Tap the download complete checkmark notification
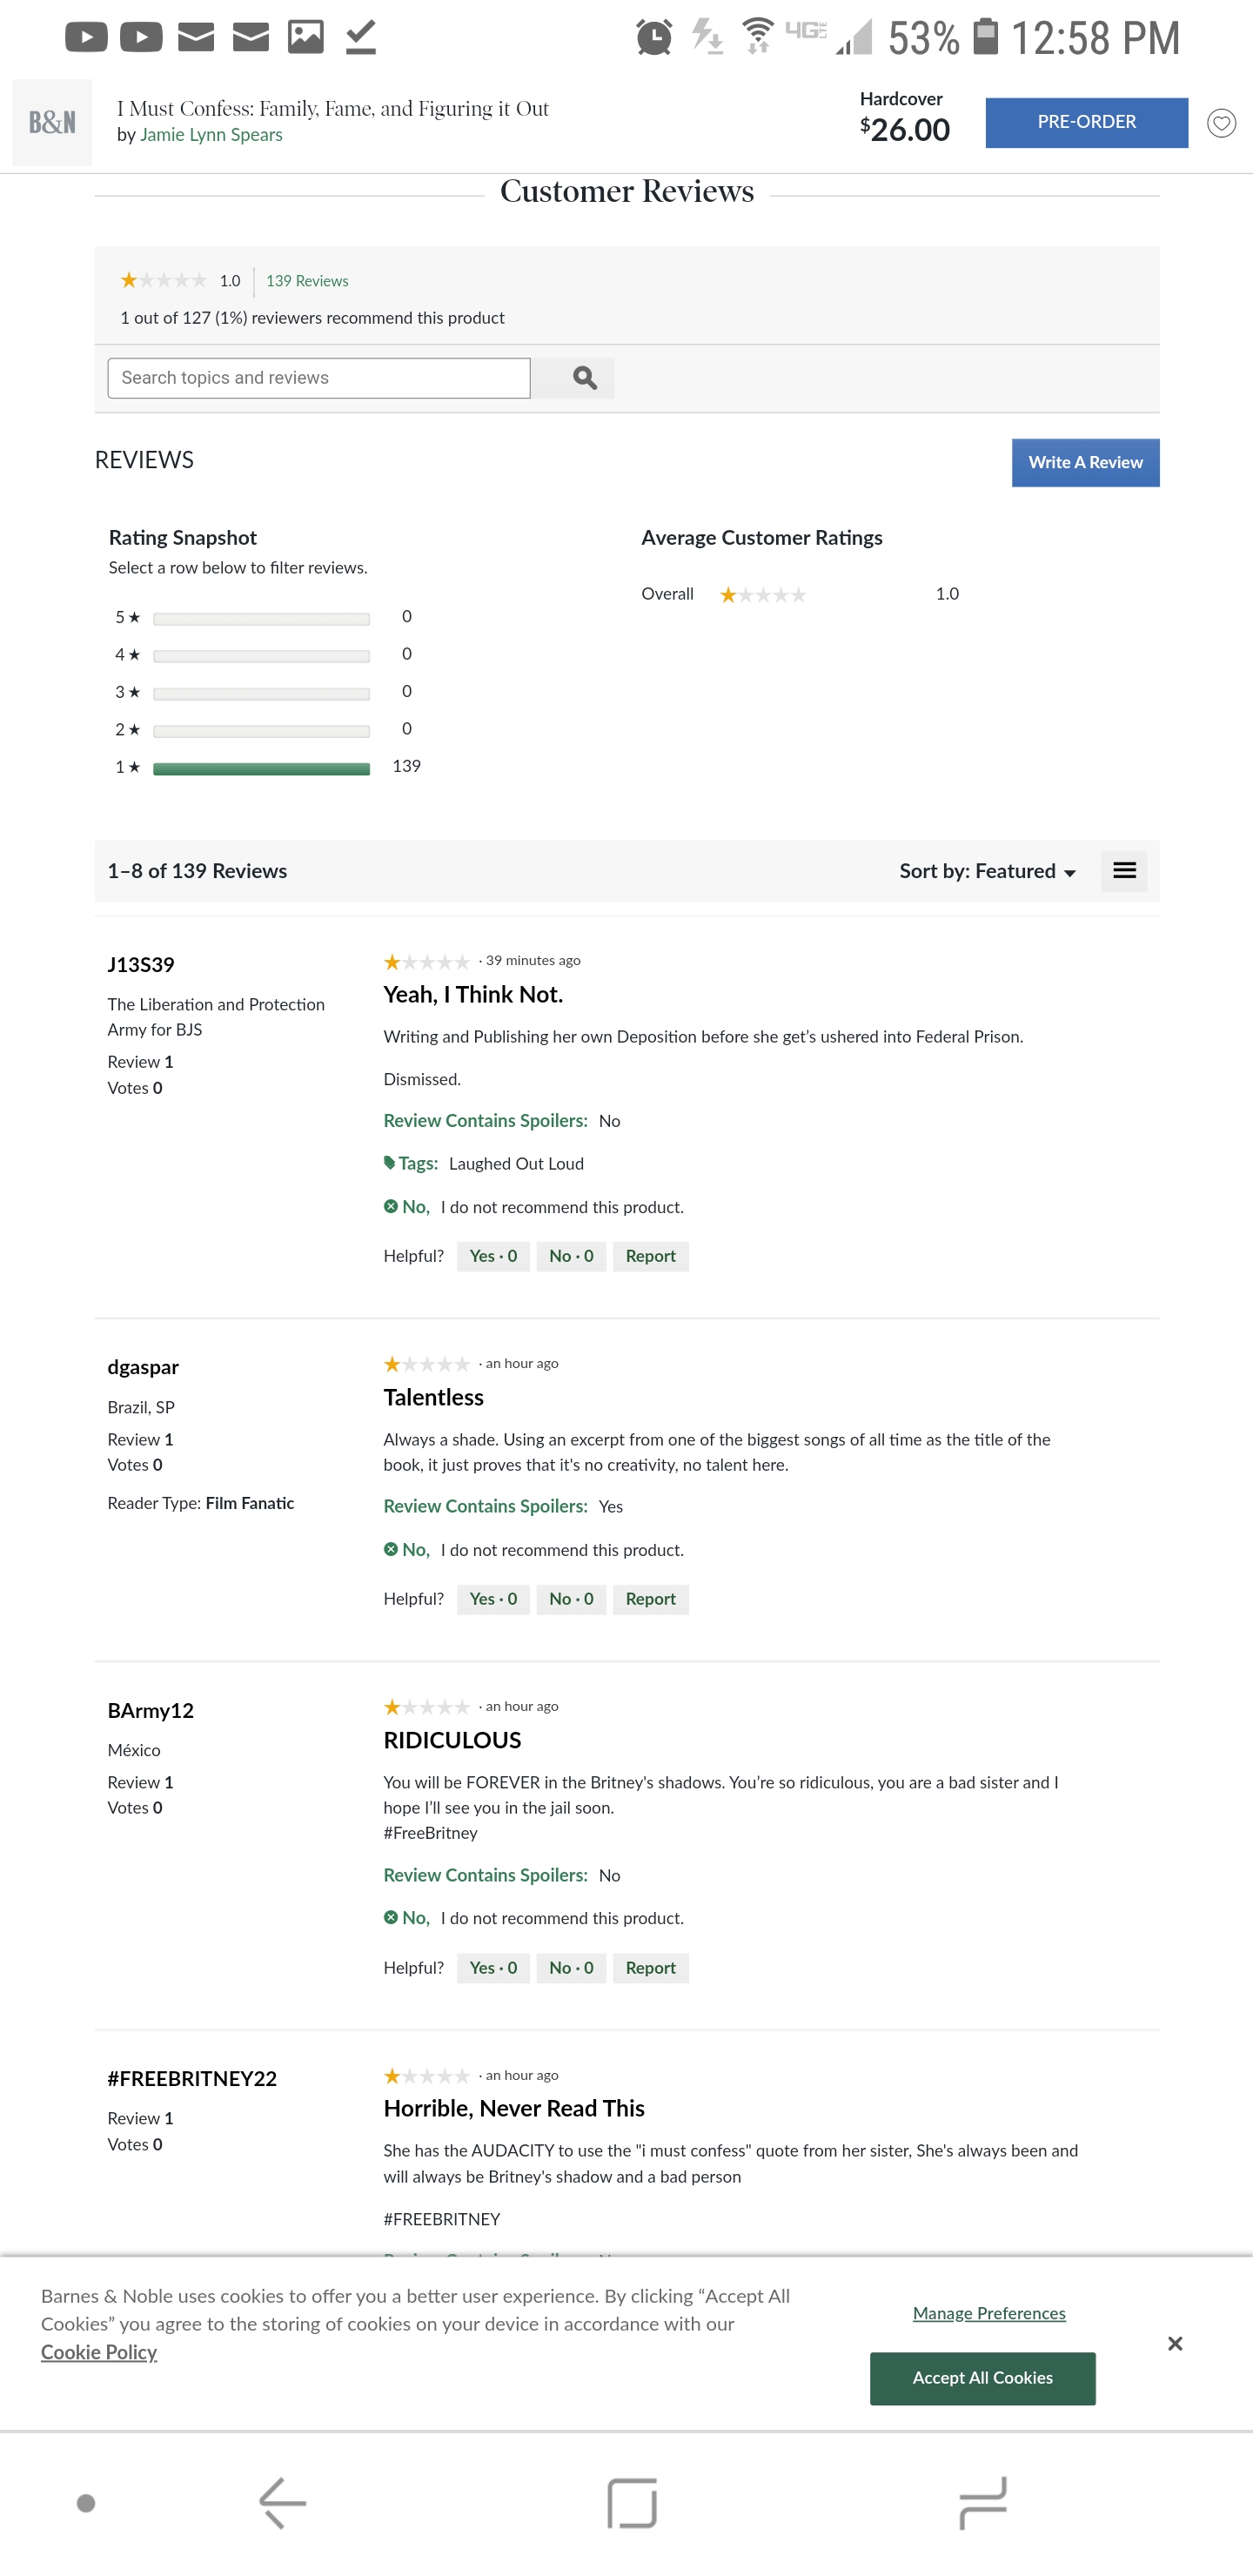The image size is (1253, 2576). pyautogui.click(x=361, y=37)
